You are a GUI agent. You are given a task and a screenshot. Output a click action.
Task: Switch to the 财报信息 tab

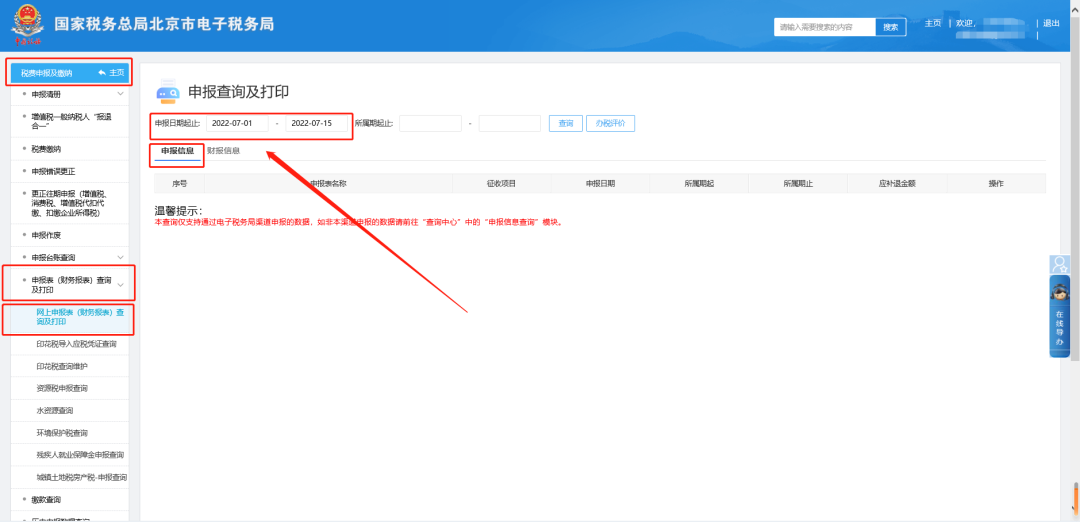pyautogui.click(x=223, y=151)
